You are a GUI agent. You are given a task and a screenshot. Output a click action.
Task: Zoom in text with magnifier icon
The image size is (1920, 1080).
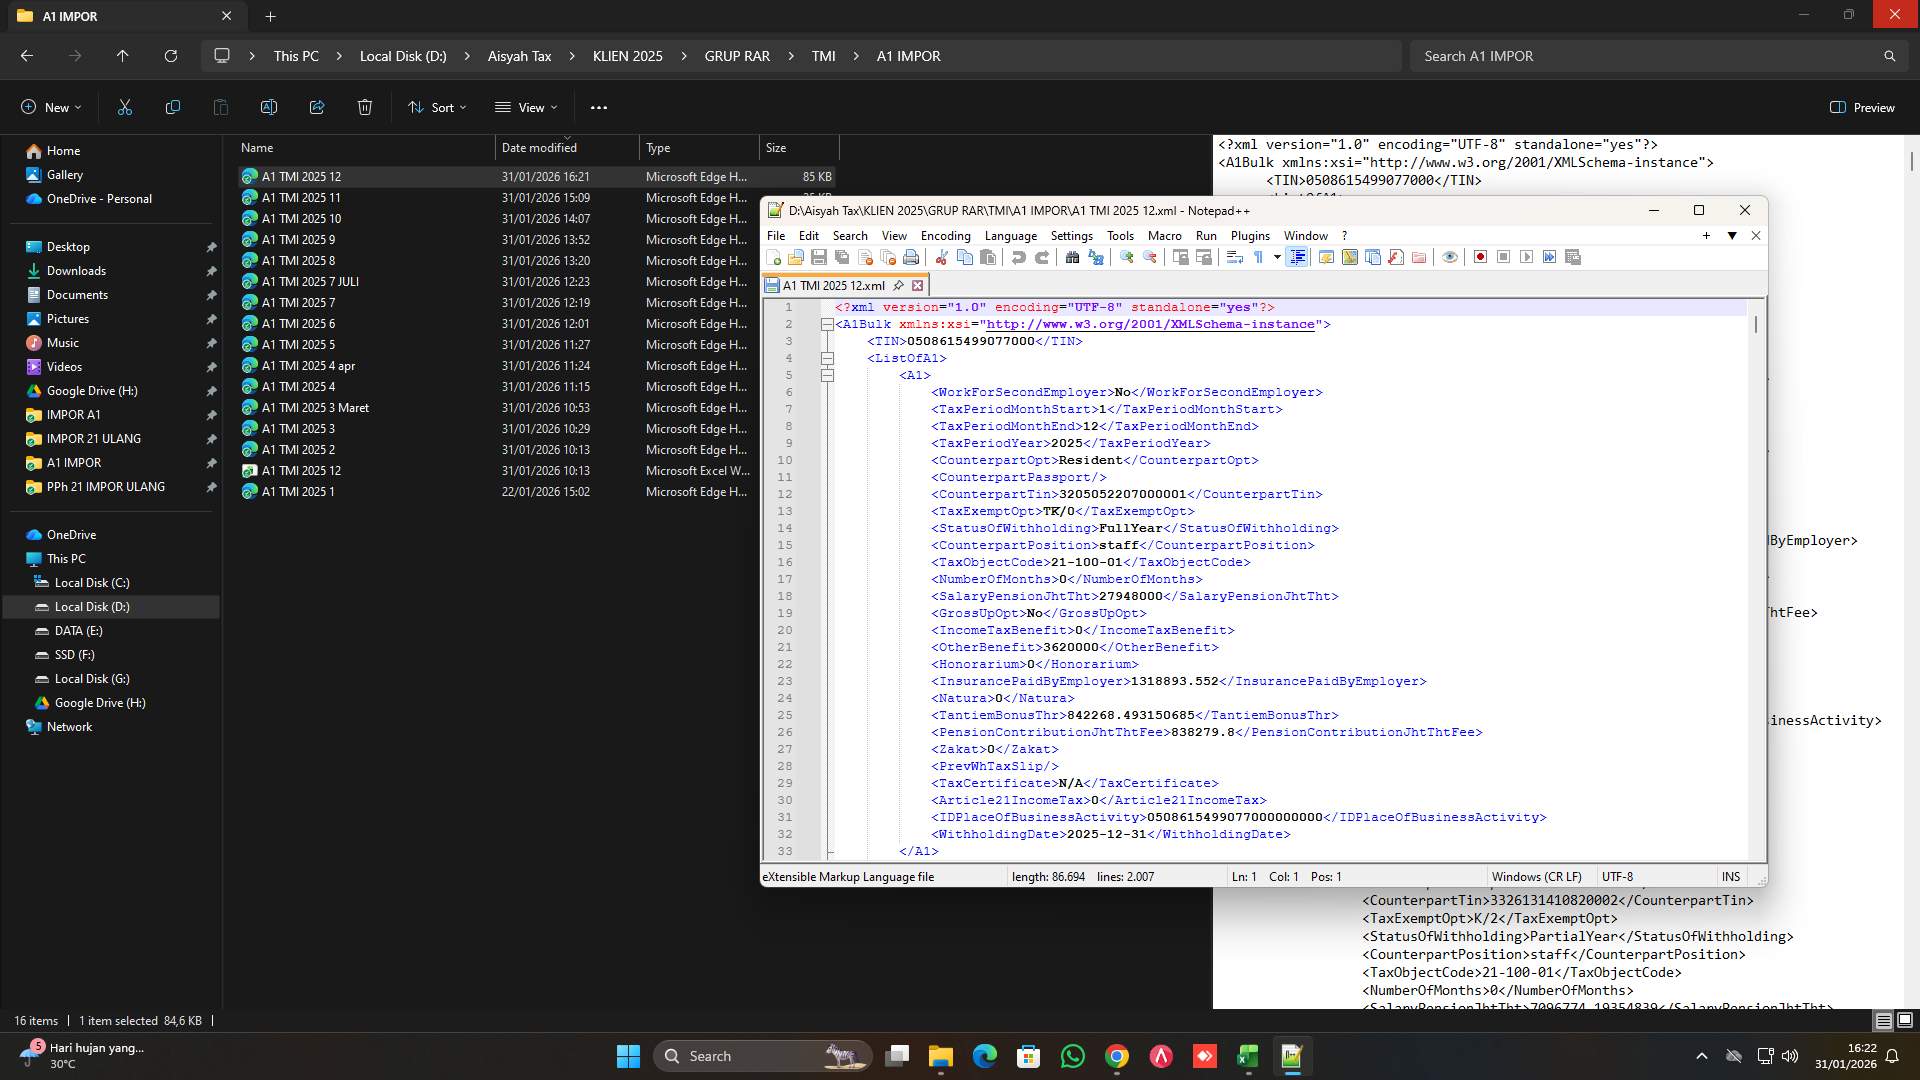coord(1125,257)
